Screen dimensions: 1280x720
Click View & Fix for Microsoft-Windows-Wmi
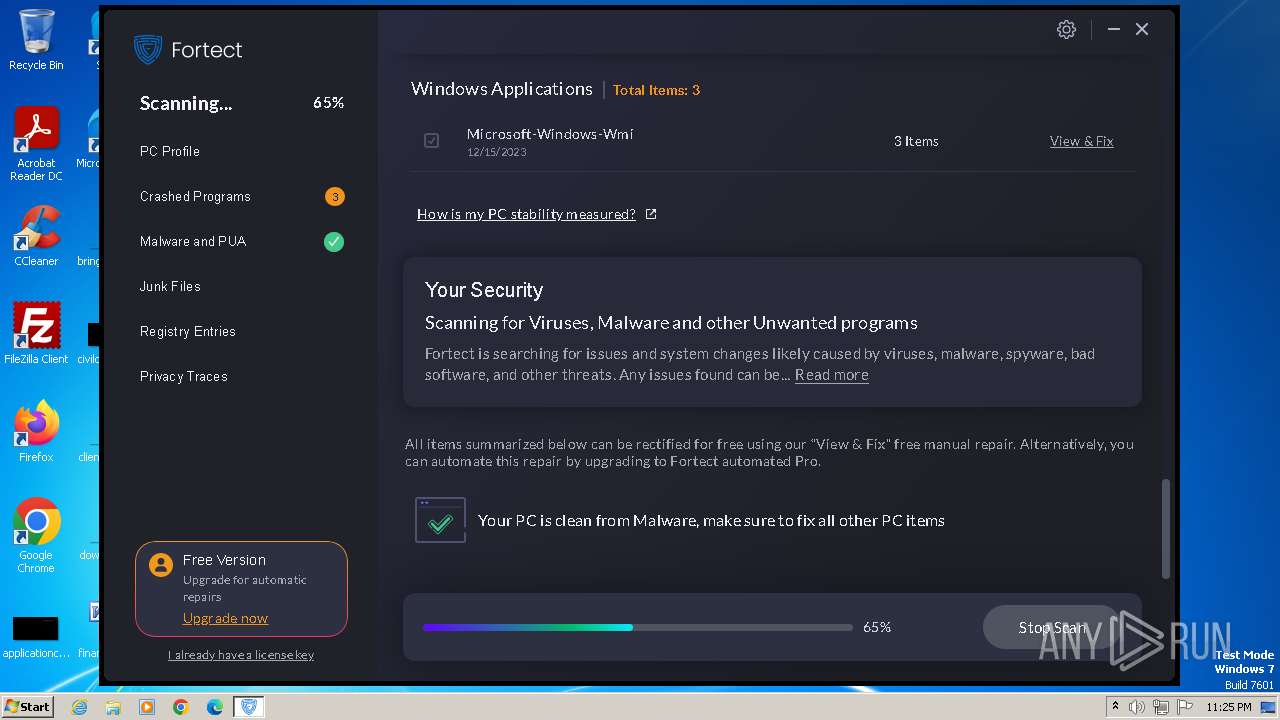coord(1081,142)
